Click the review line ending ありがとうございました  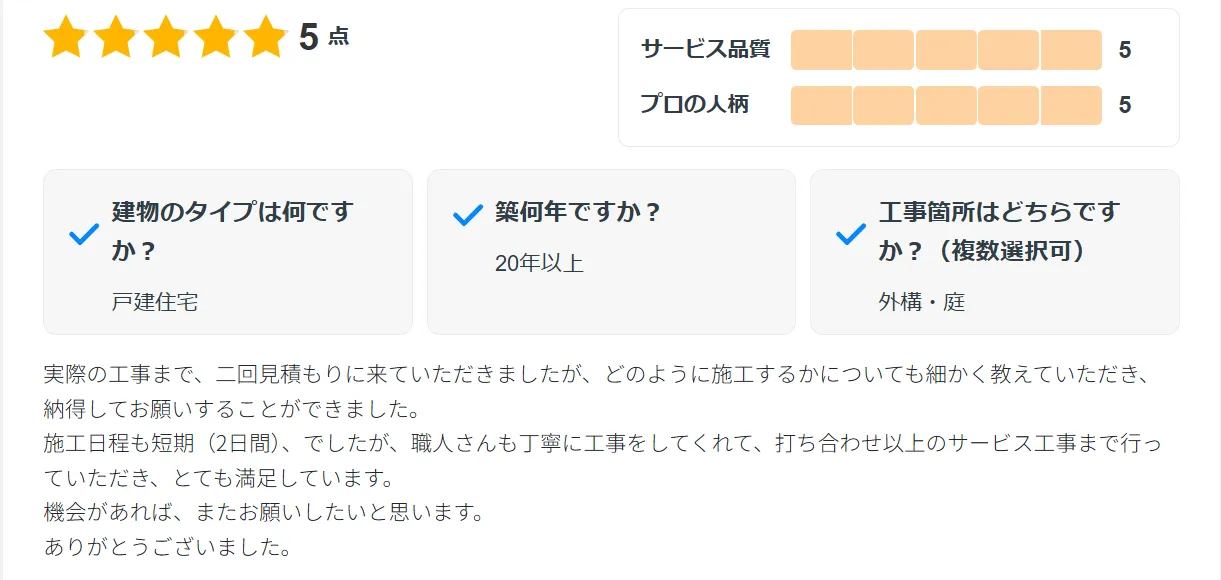coord(168,548)
